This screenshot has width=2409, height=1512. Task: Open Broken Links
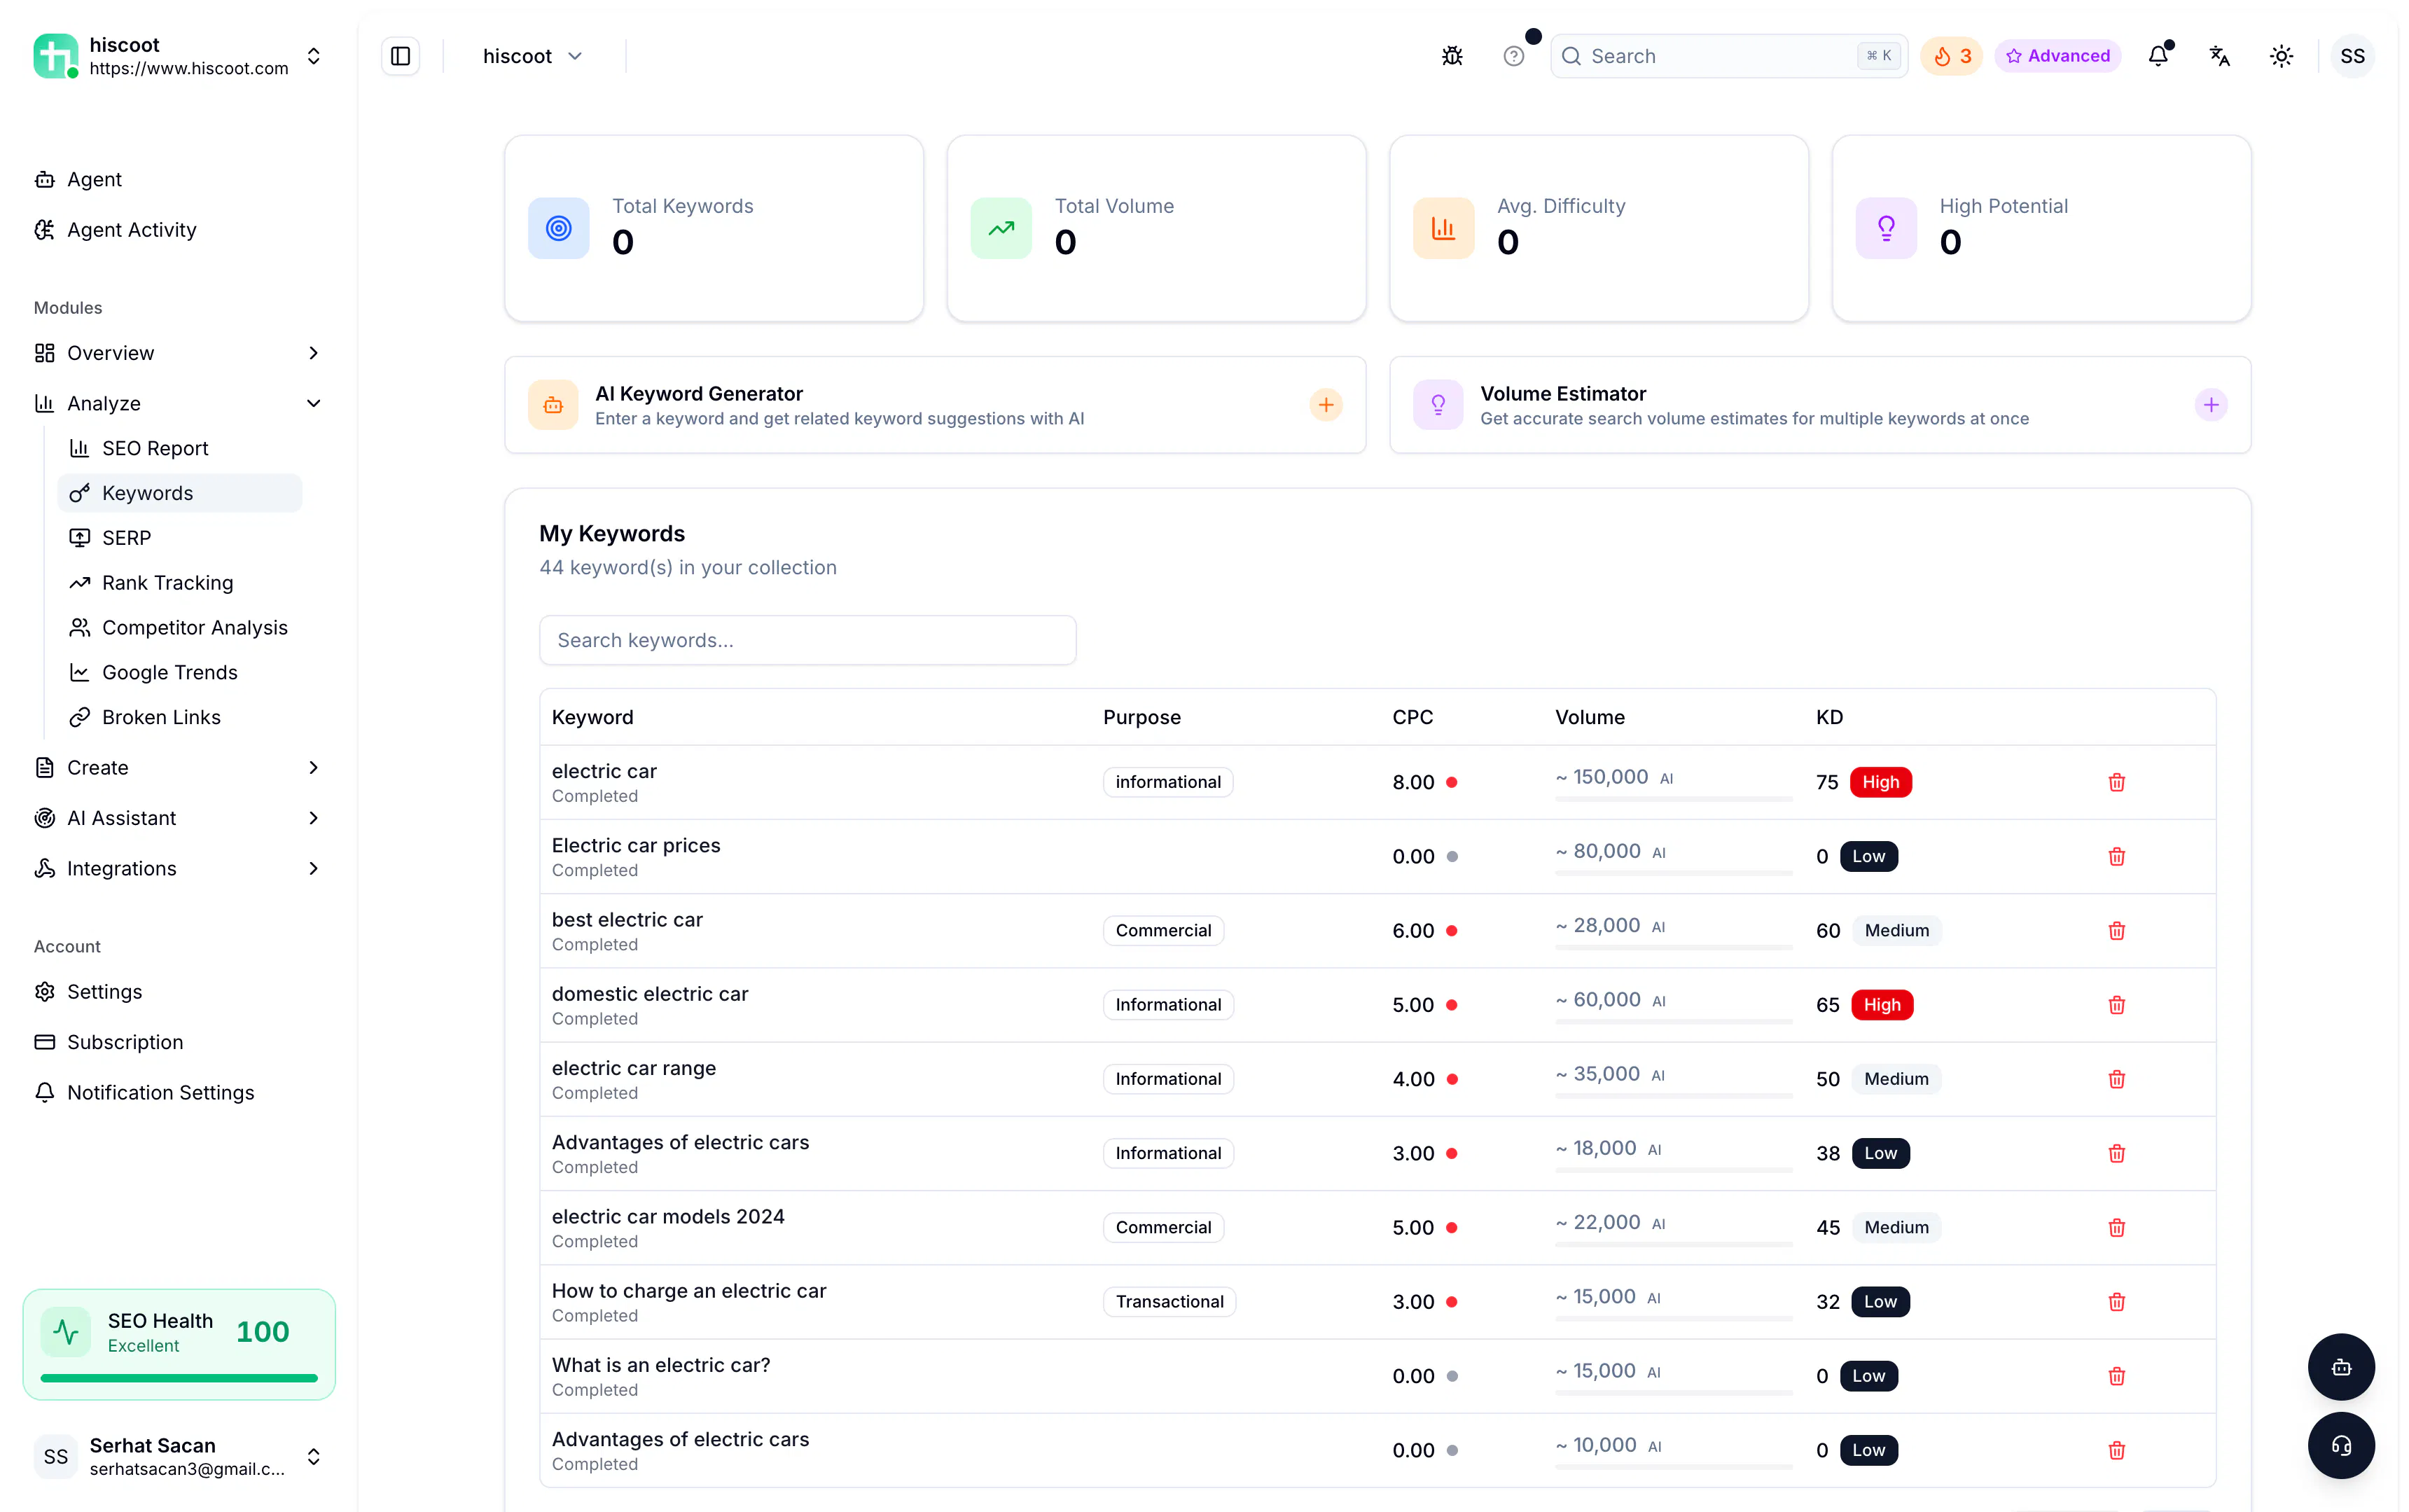[180, 717]
